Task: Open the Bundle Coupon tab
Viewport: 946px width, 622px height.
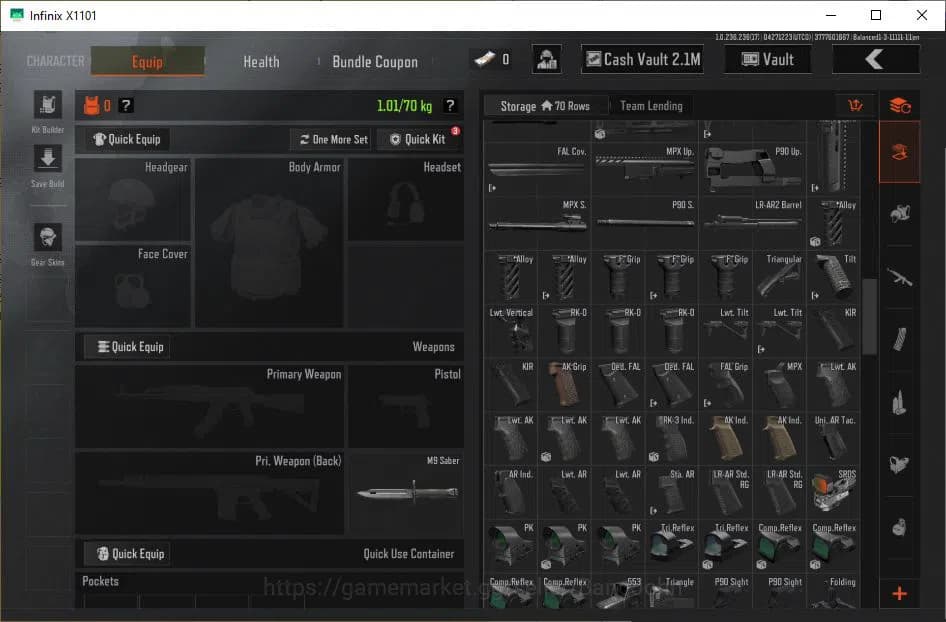Action: click(375, 61)
